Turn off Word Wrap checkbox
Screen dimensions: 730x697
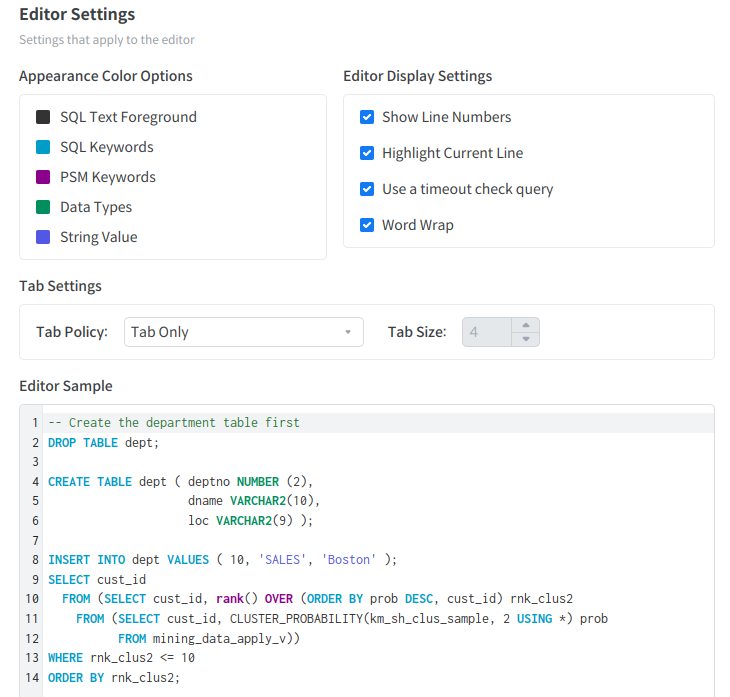pyautogui.click(x=367, y=225)
